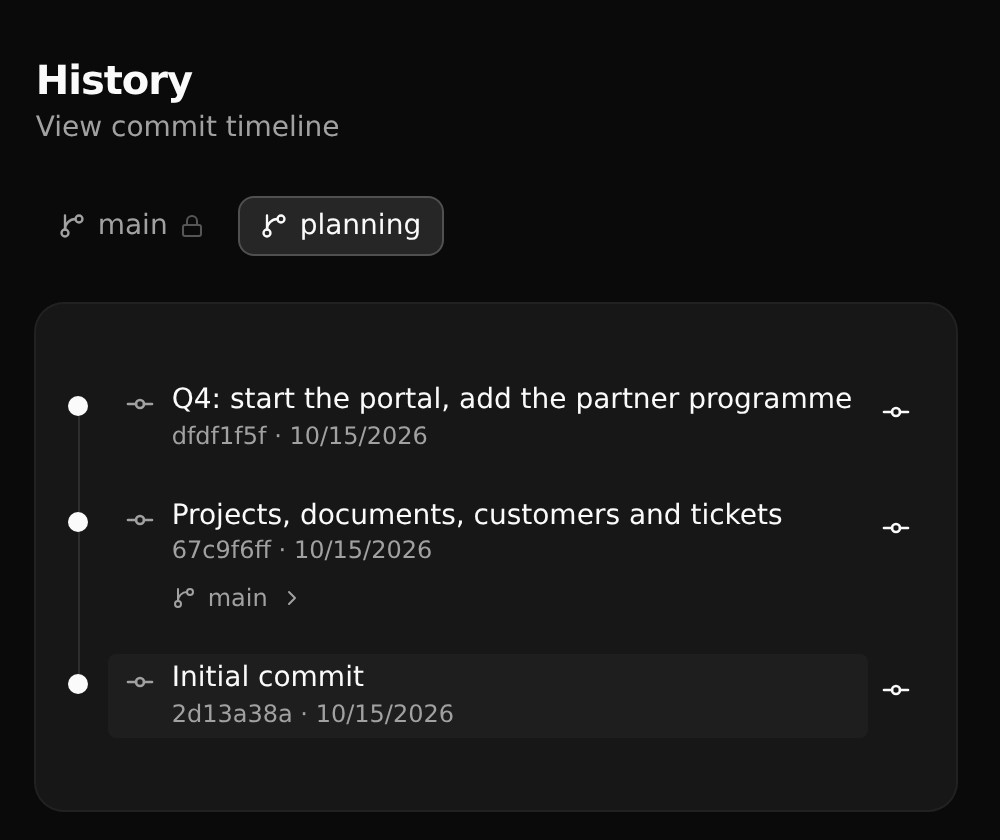The image size is (1000, 840).
Task: Click left commit icon before Initial commit
Action: tap(140, 682)
